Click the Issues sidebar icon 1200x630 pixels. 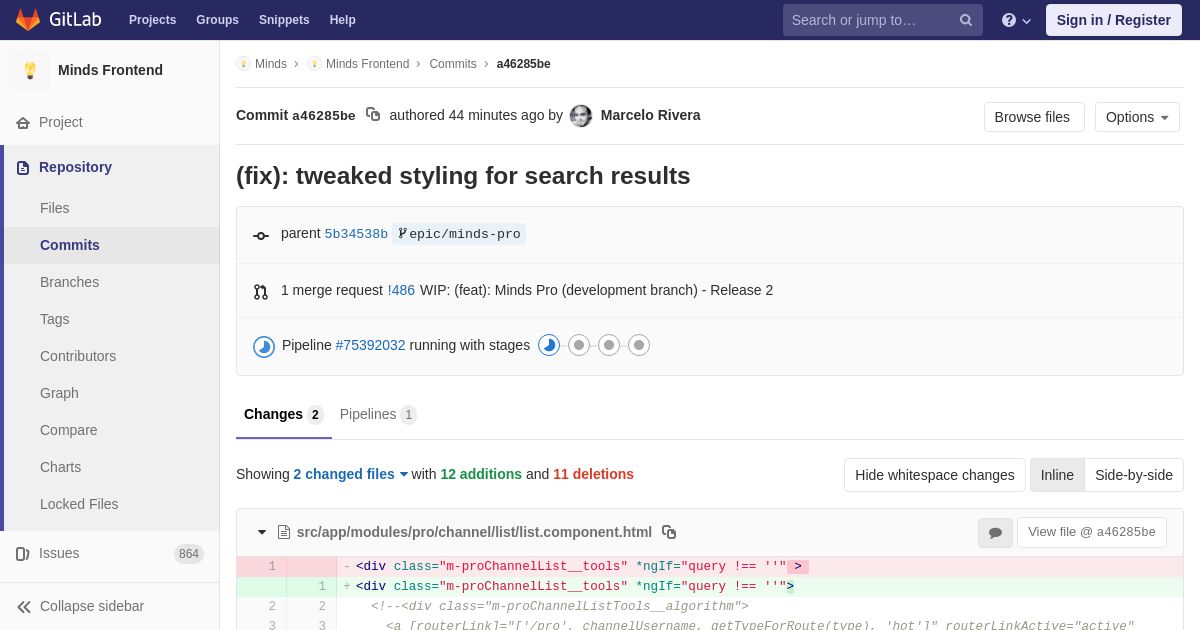tap(23, 554)
